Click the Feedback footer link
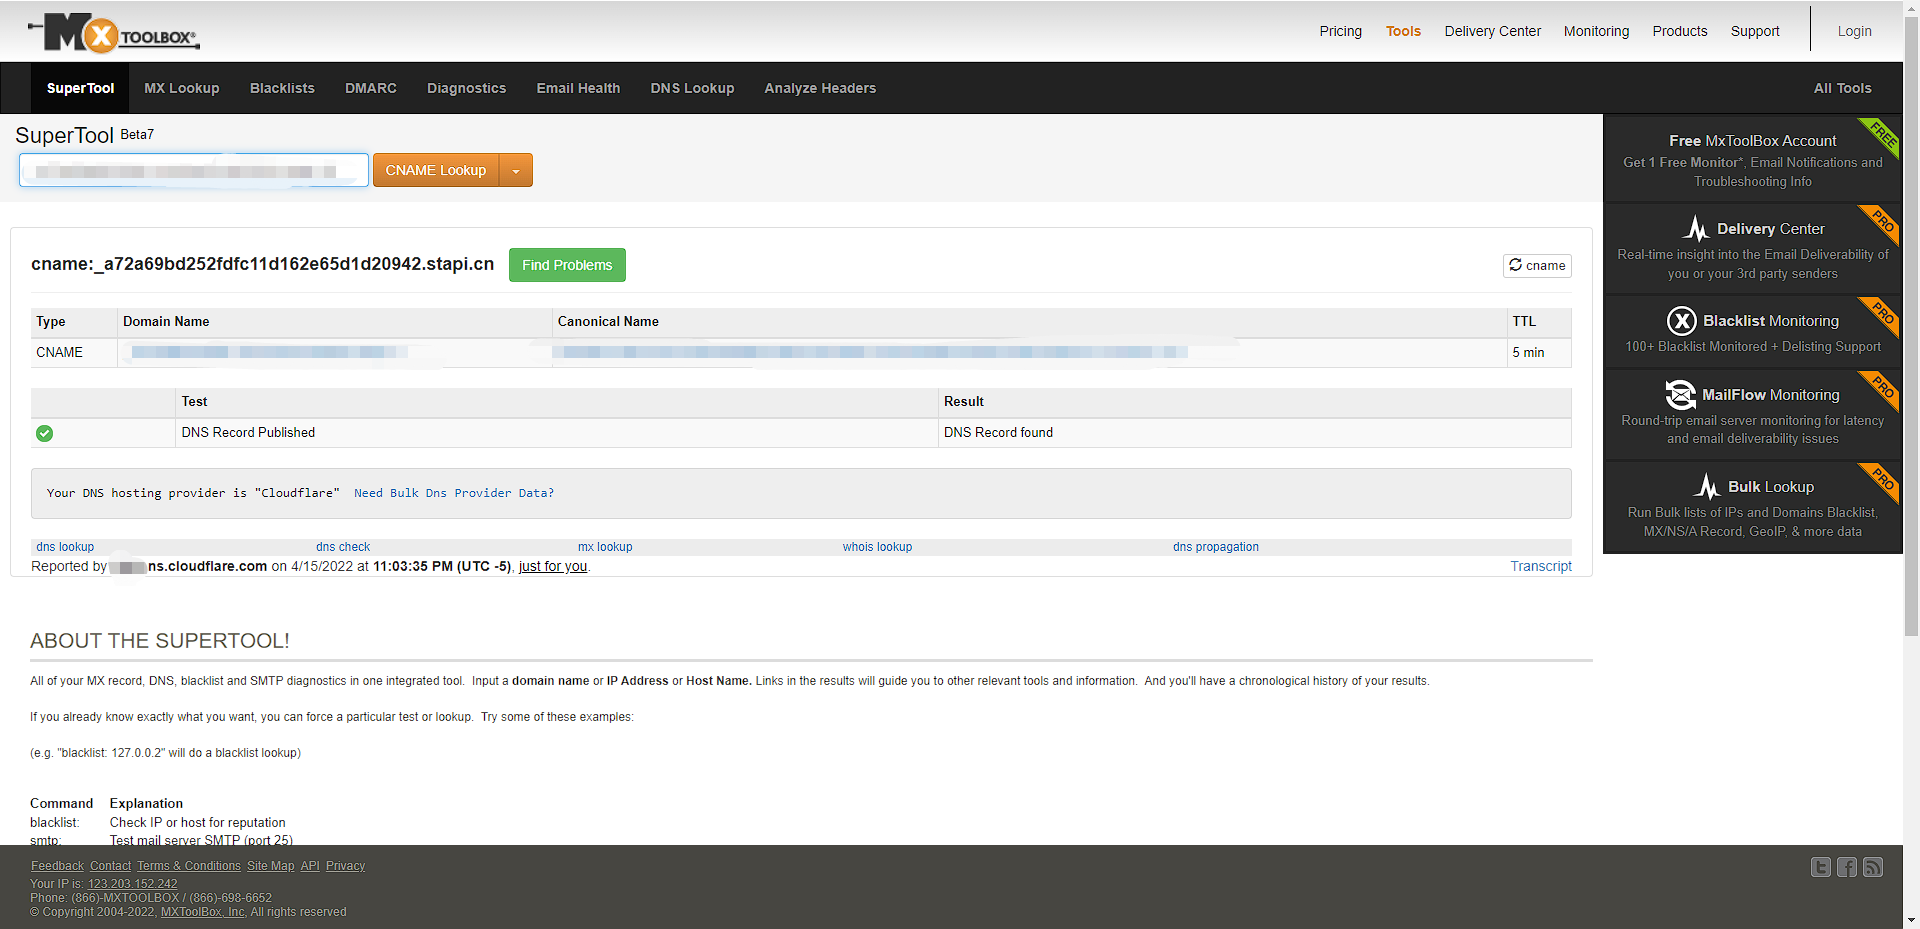 [x=57, y=866]
